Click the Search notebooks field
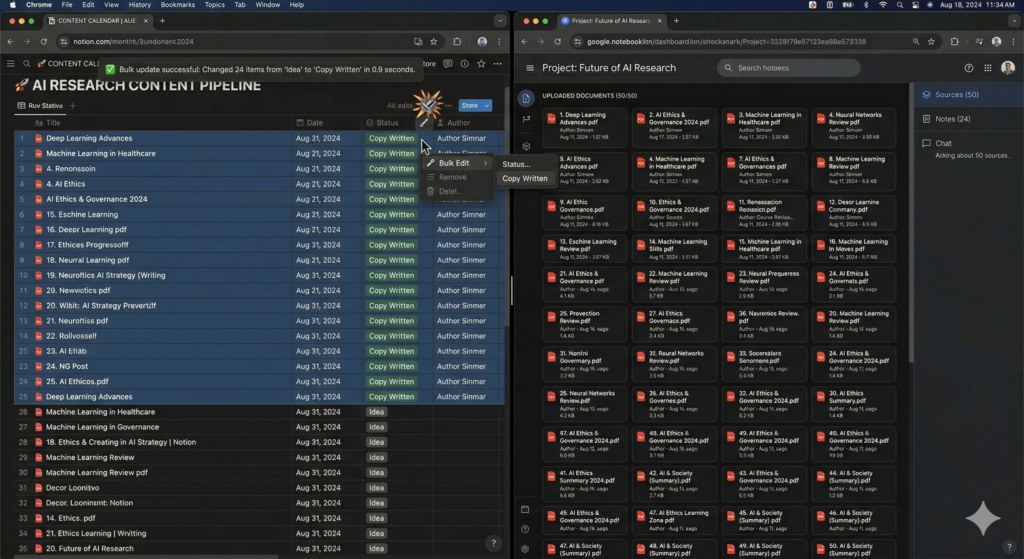 point(788,68)
